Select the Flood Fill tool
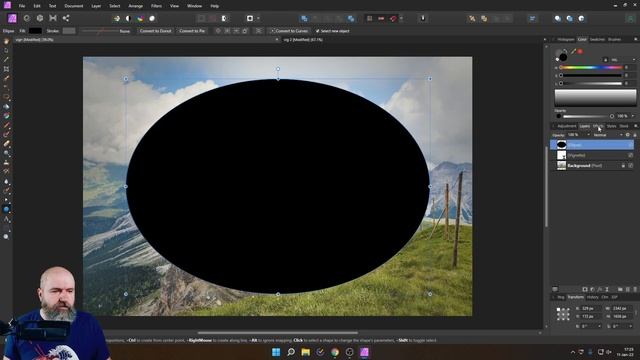 pos(6,107)
